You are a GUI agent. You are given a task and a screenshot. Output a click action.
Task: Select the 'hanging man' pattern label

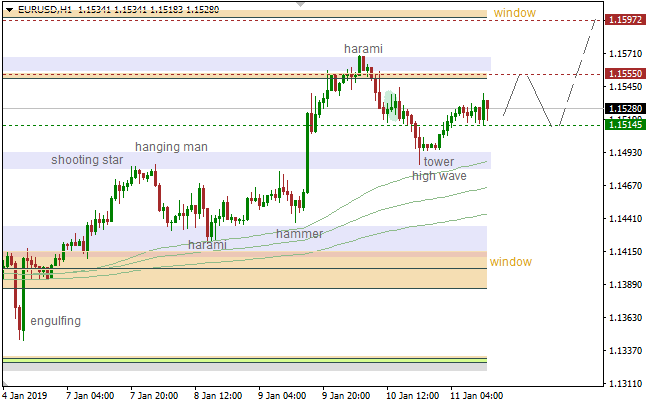(171, 147)
